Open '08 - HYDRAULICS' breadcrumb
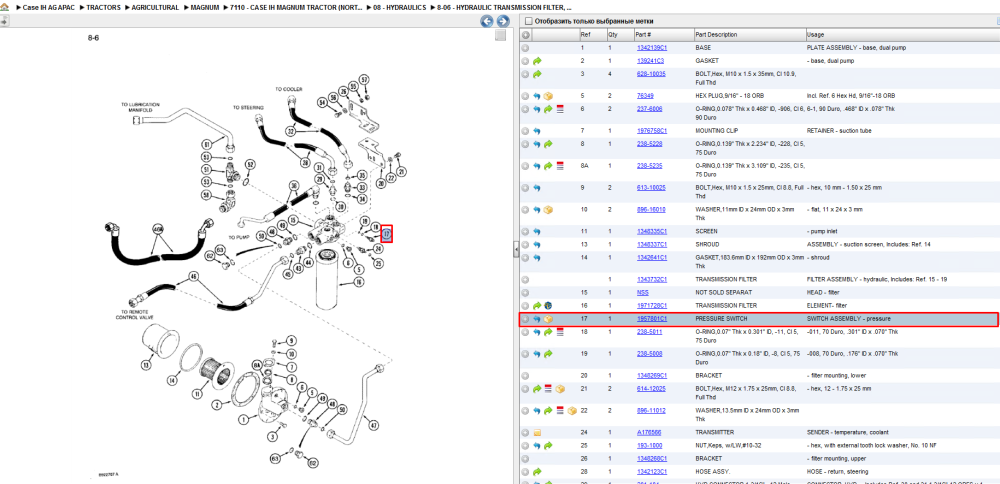The image size is (1000, 484). (x=400, y=7)
